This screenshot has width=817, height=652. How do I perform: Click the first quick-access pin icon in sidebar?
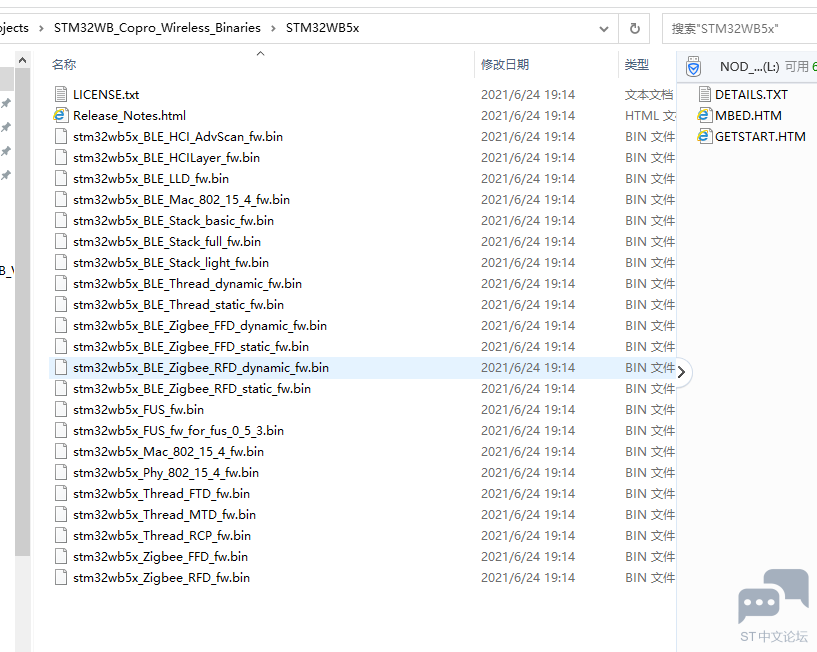[x=6, y=103]
